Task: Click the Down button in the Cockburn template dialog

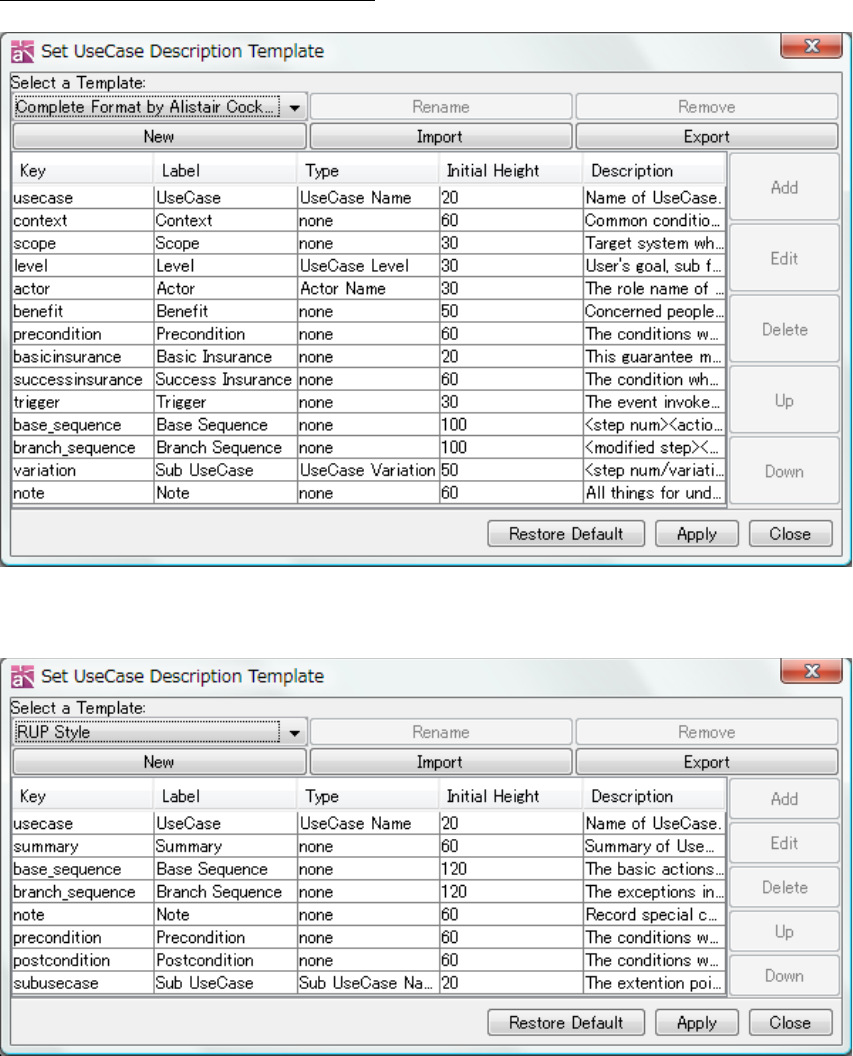Action: (784, 471)
